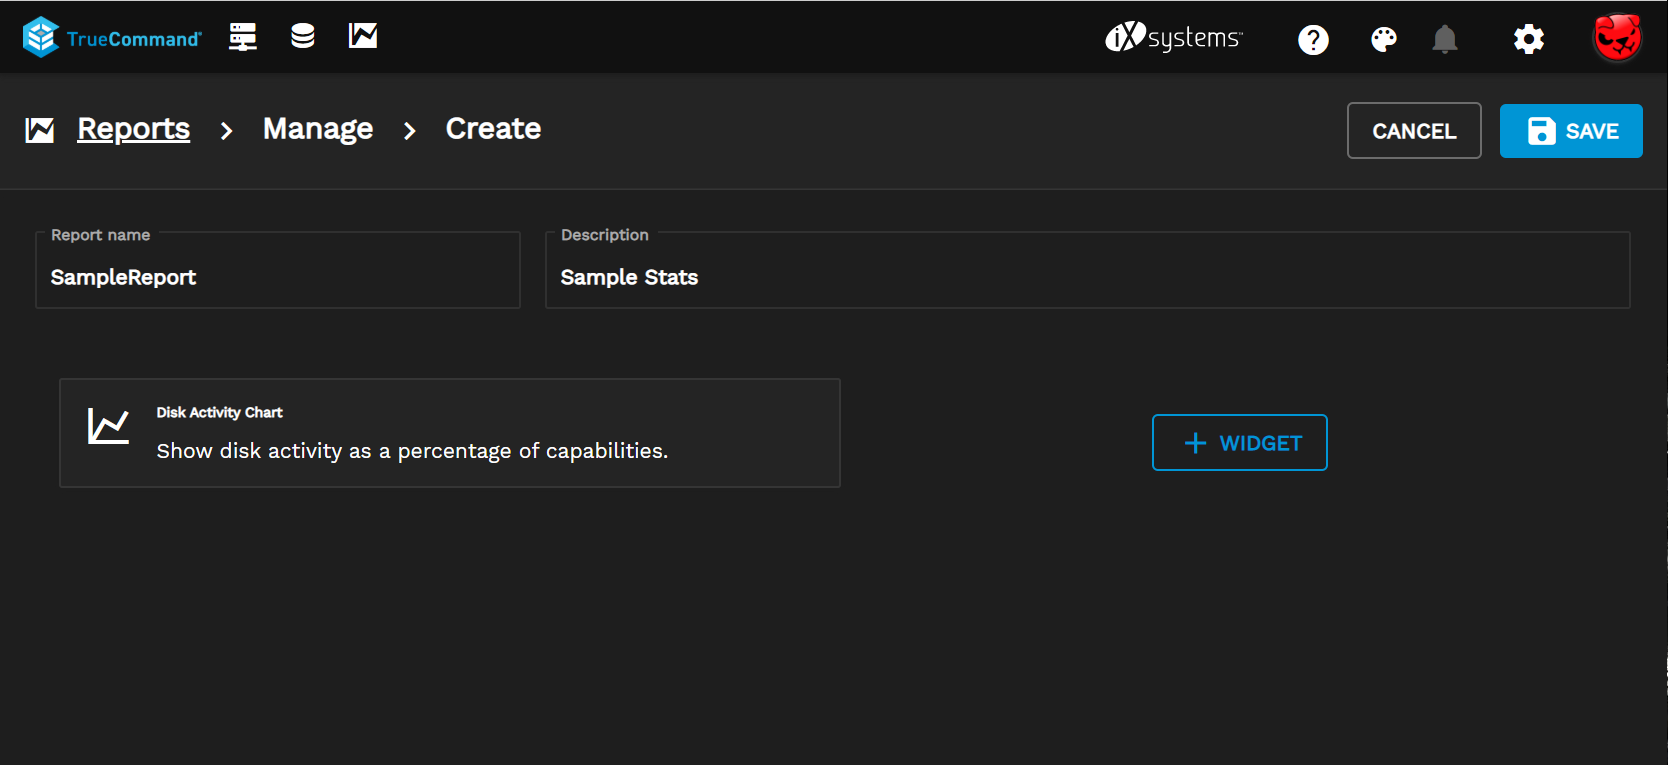Open the systems dashboard server icon
The width and height of the screenshot is (1668, 765).
(x=243, y=37)
